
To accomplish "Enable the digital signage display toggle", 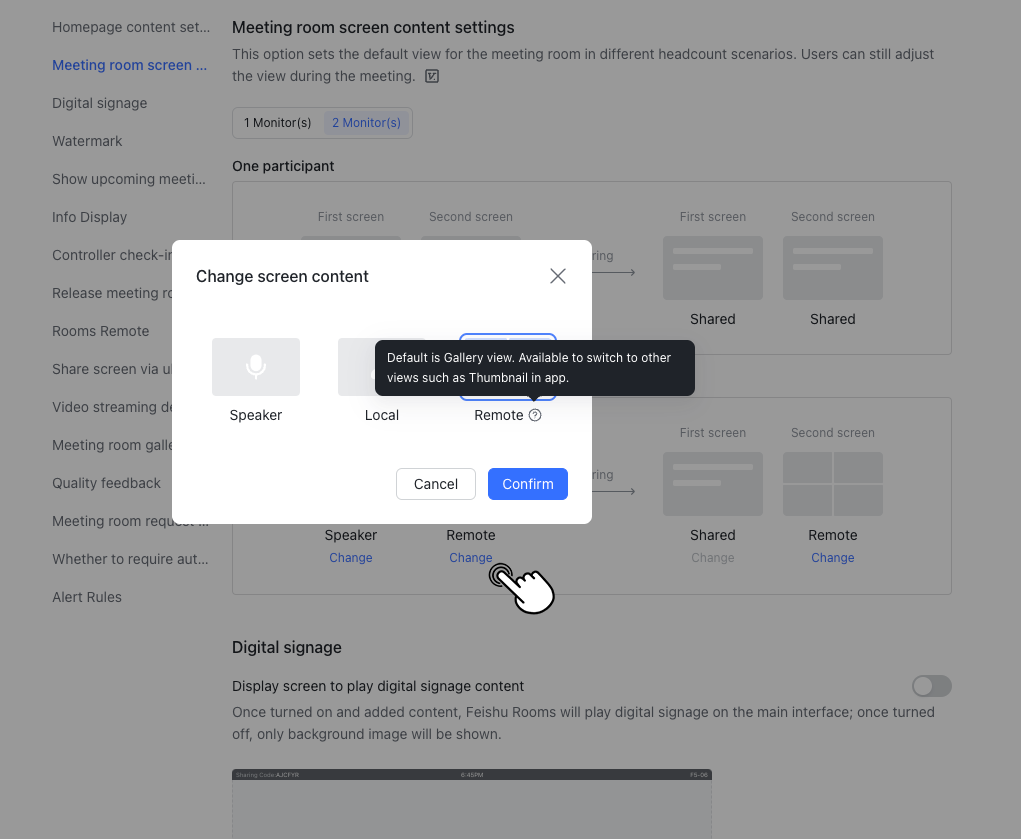I will point(931,686).
